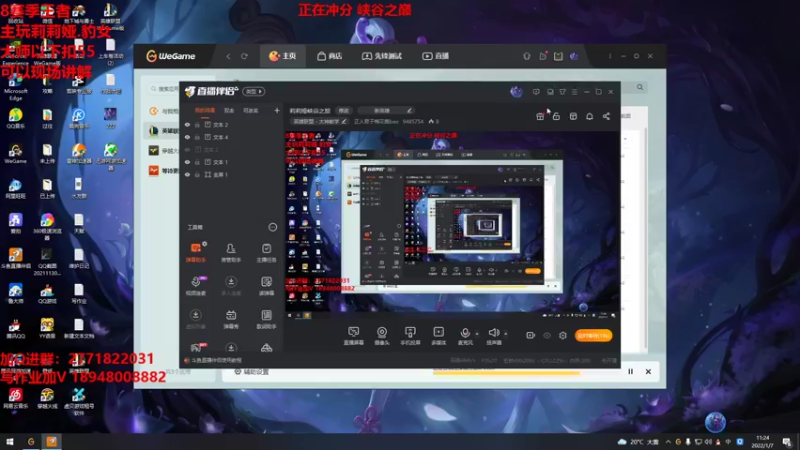This screenshot has height=450, width=800.
Task: Switch to WeGame 直播 tab
Action: tap(436, 56)
